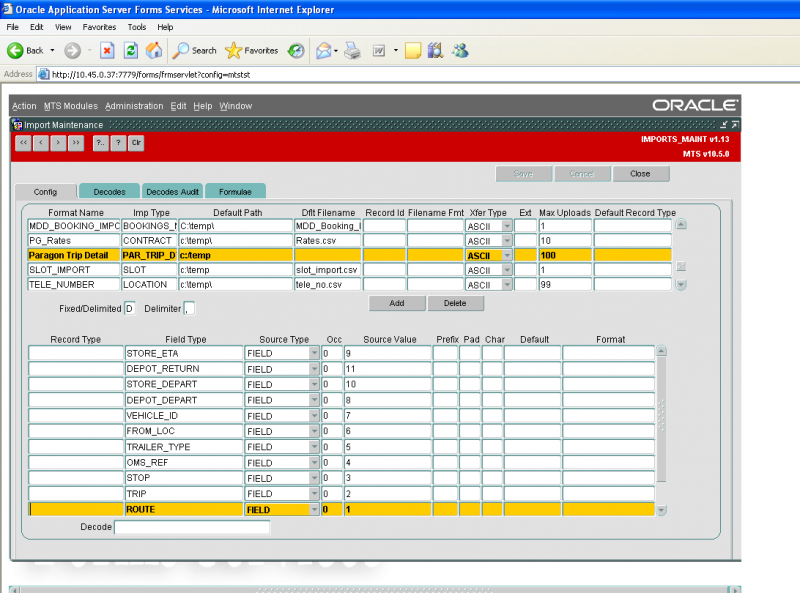Click the greyed Cancel button

click(582, 174)
